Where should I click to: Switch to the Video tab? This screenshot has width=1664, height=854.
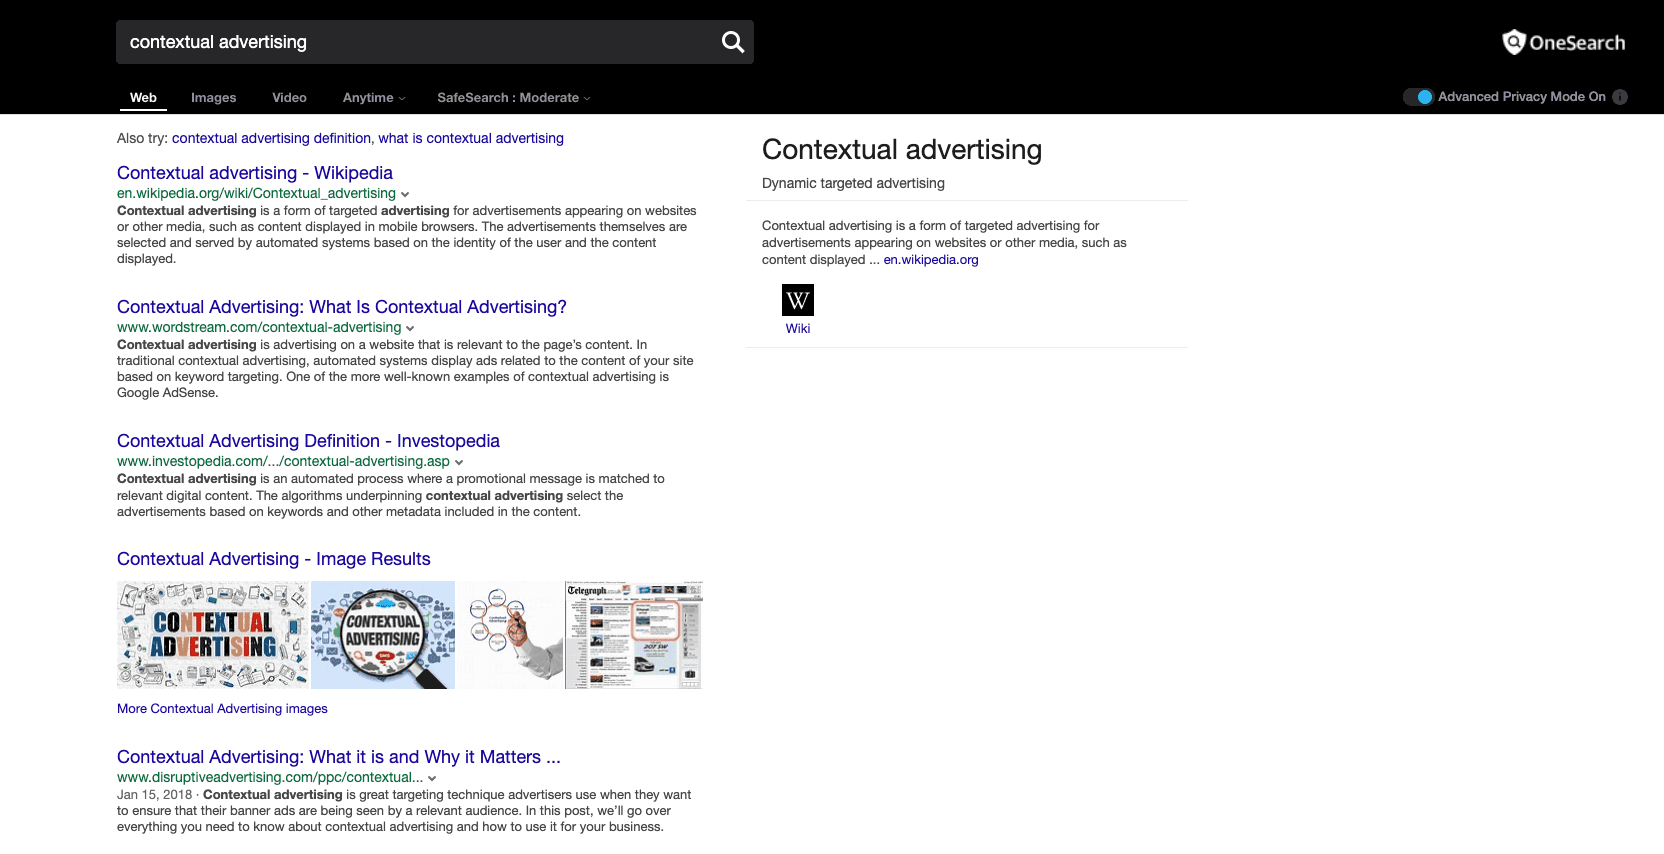[289, 98]
